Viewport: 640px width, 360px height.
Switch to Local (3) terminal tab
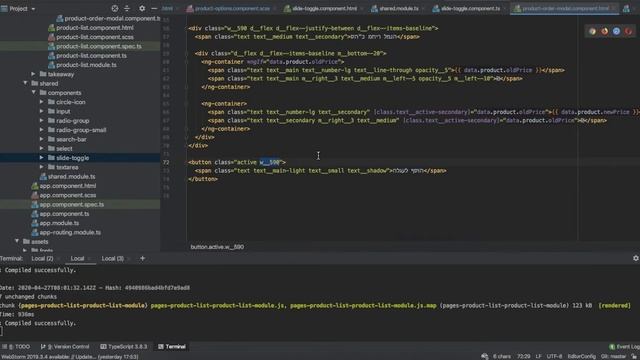pos(112,258)
